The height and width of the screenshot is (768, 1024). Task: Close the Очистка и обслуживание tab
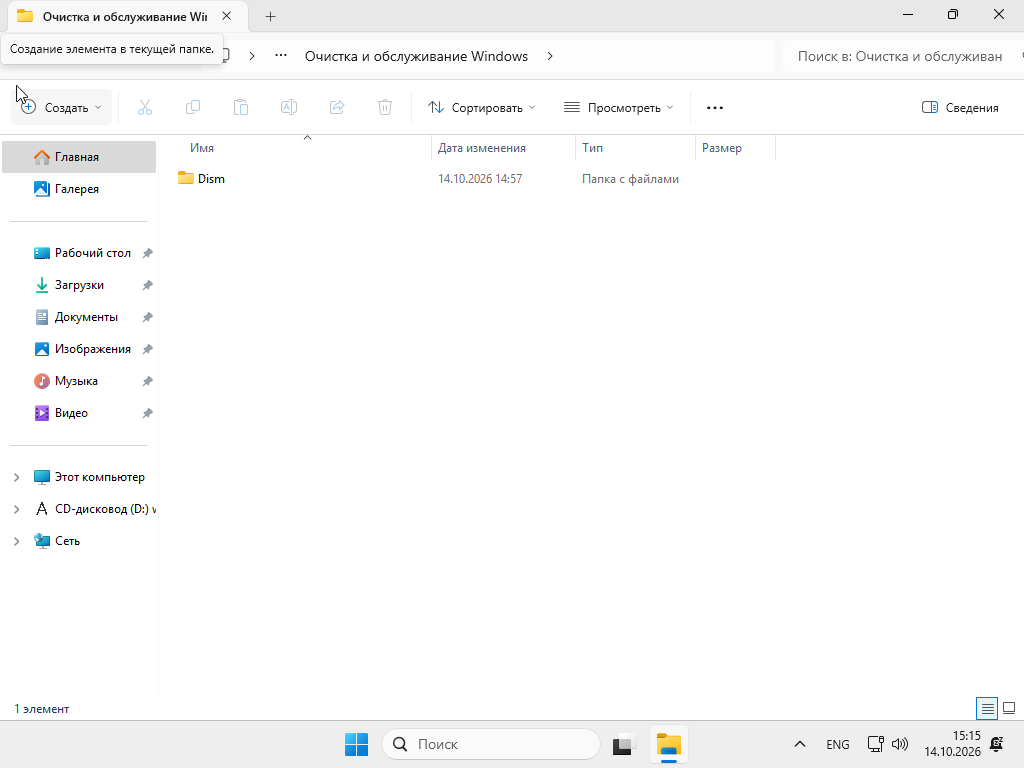pyautogui.click(x=227, y=16)
